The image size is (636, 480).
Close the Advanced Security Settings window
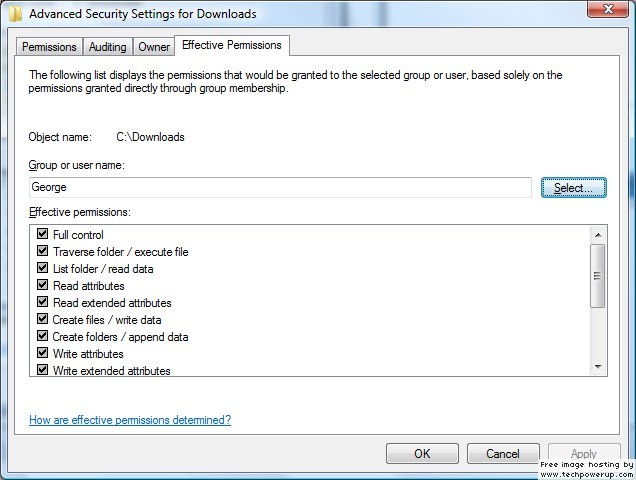coord(607,9)
